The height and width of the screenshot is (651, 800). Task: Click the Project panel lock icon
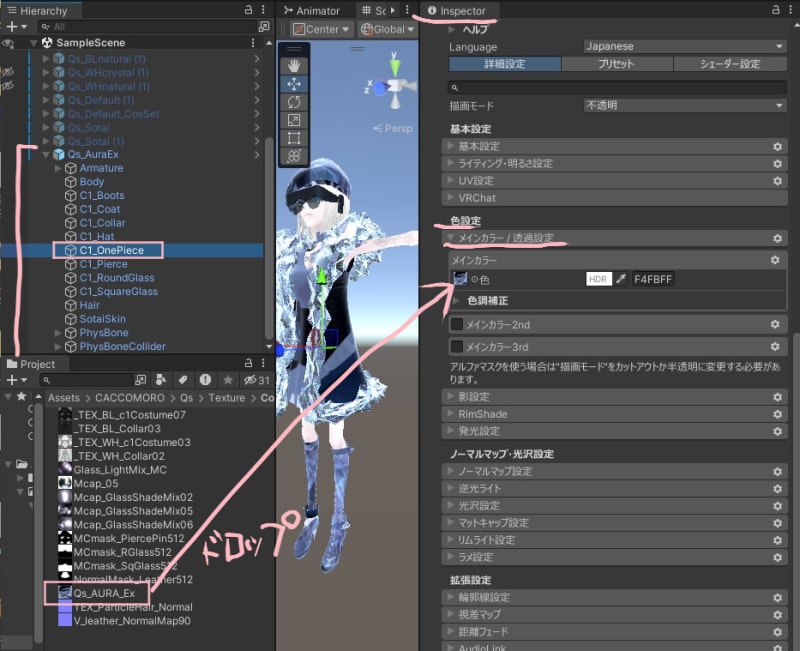coord(248,364)
